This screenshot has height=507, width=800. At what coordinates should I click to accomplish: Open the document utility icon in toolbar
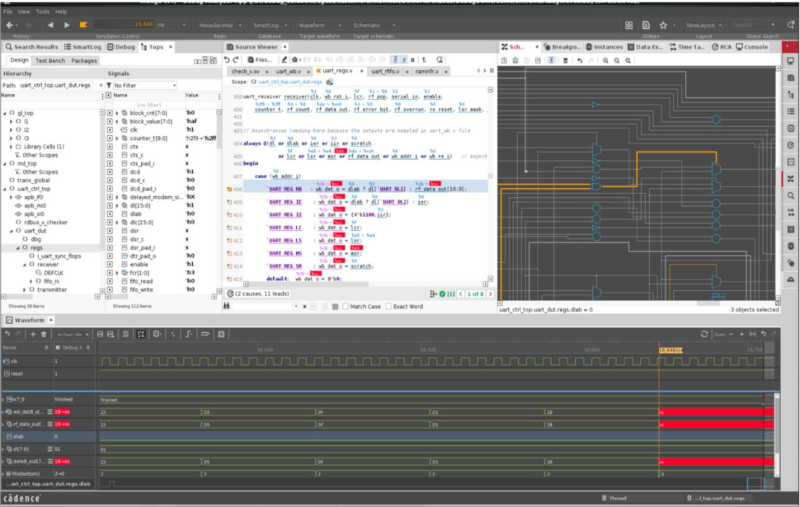click(x=645, y=25)
